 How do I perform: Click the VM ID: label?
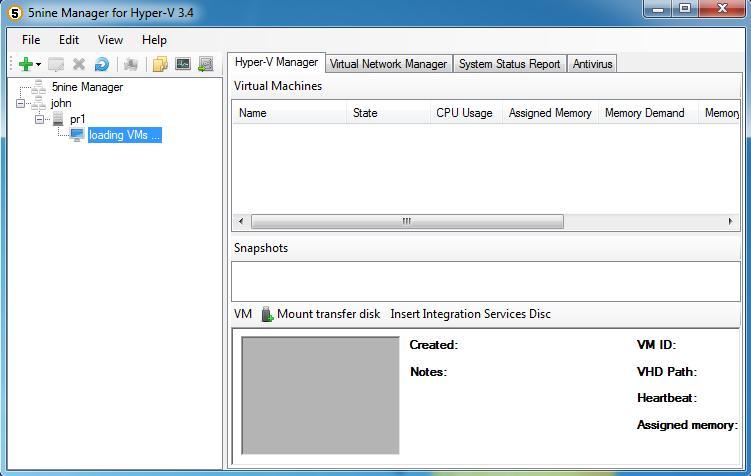[656, 345]
